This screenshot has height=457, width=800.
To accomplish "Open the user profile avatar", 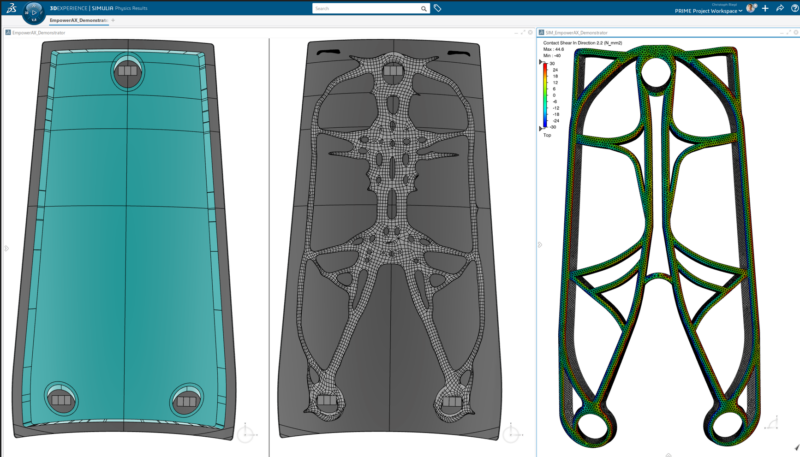I will (x=750, y=8).
